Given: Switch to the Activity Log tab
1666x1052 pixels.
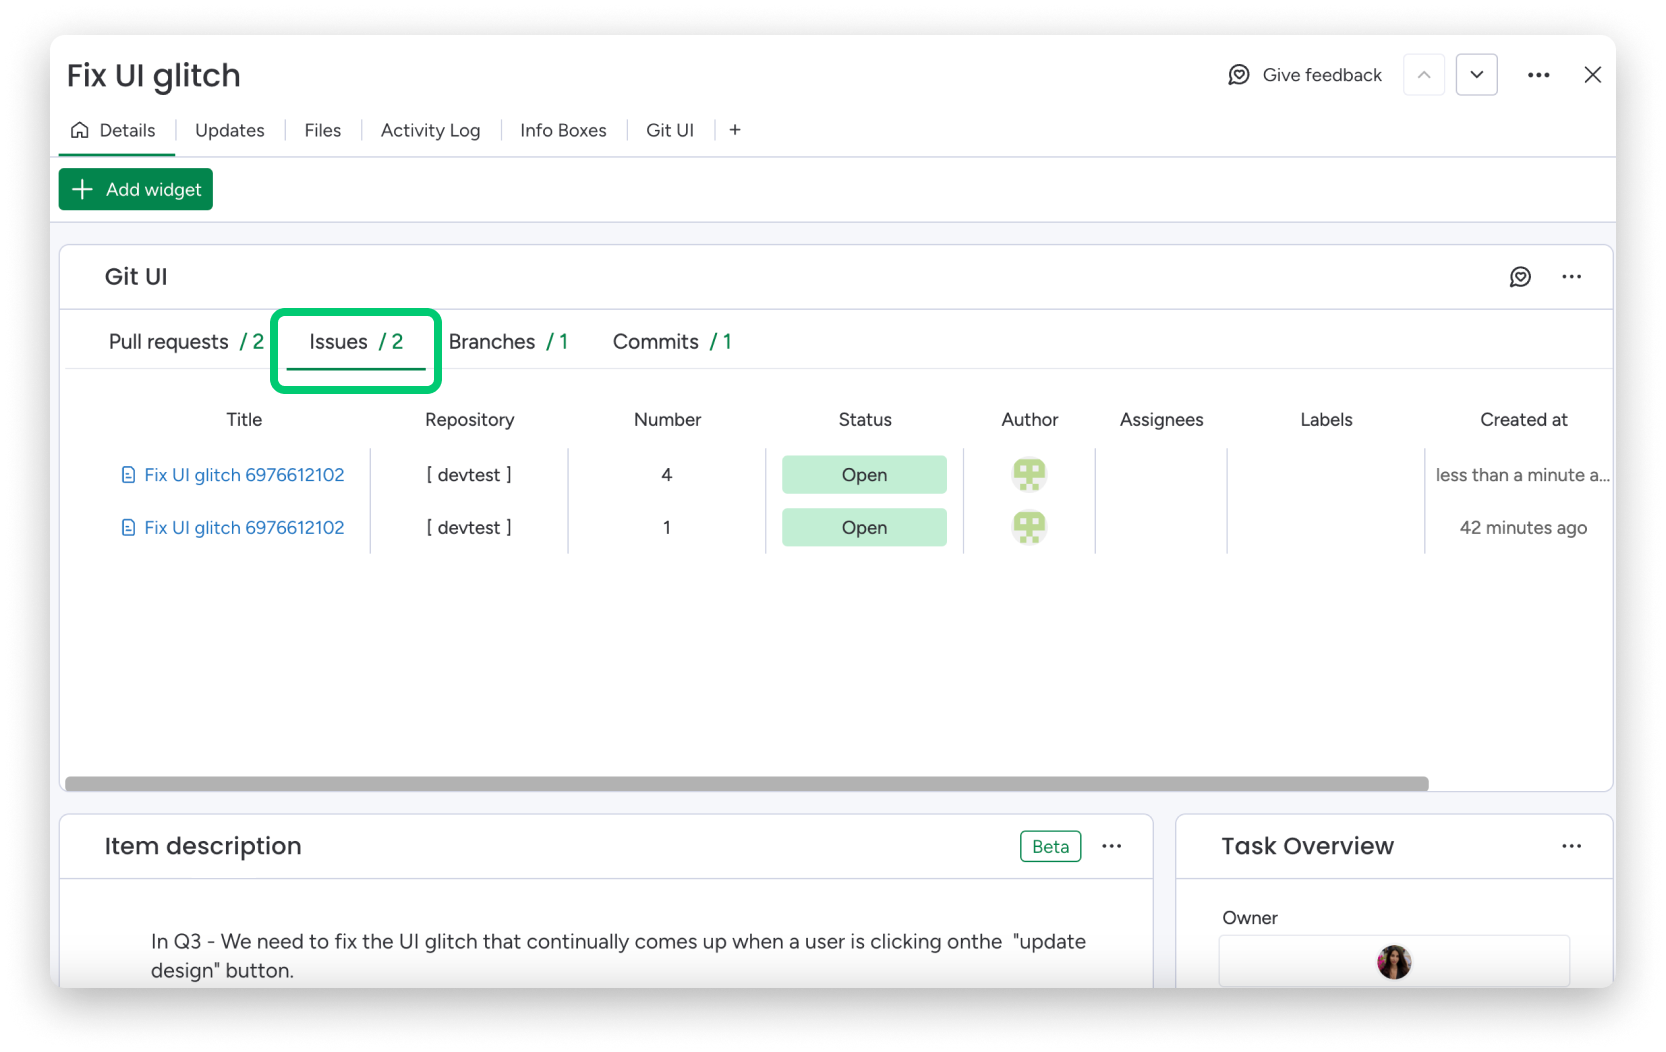Looking at the screenshot, I should pos(430,130).
